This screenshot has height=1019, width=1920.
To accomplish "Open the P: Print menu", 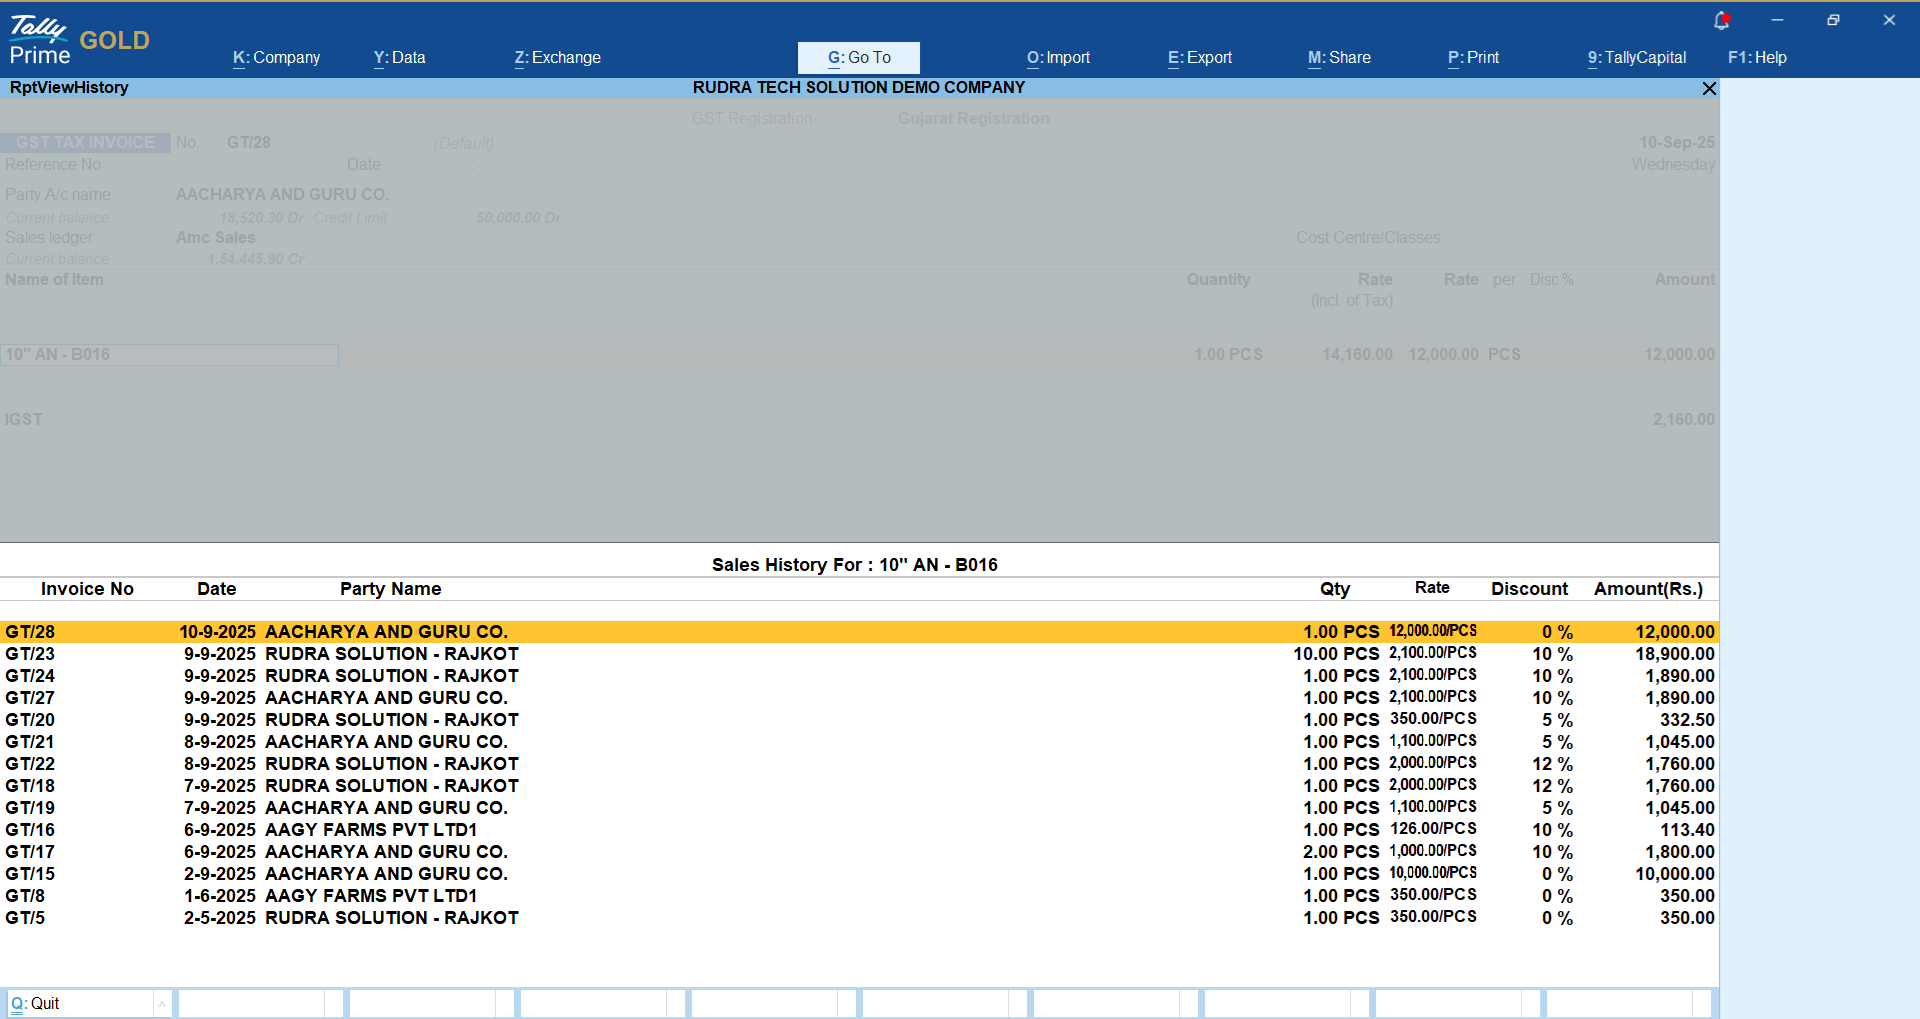I will coord(1473,58).
